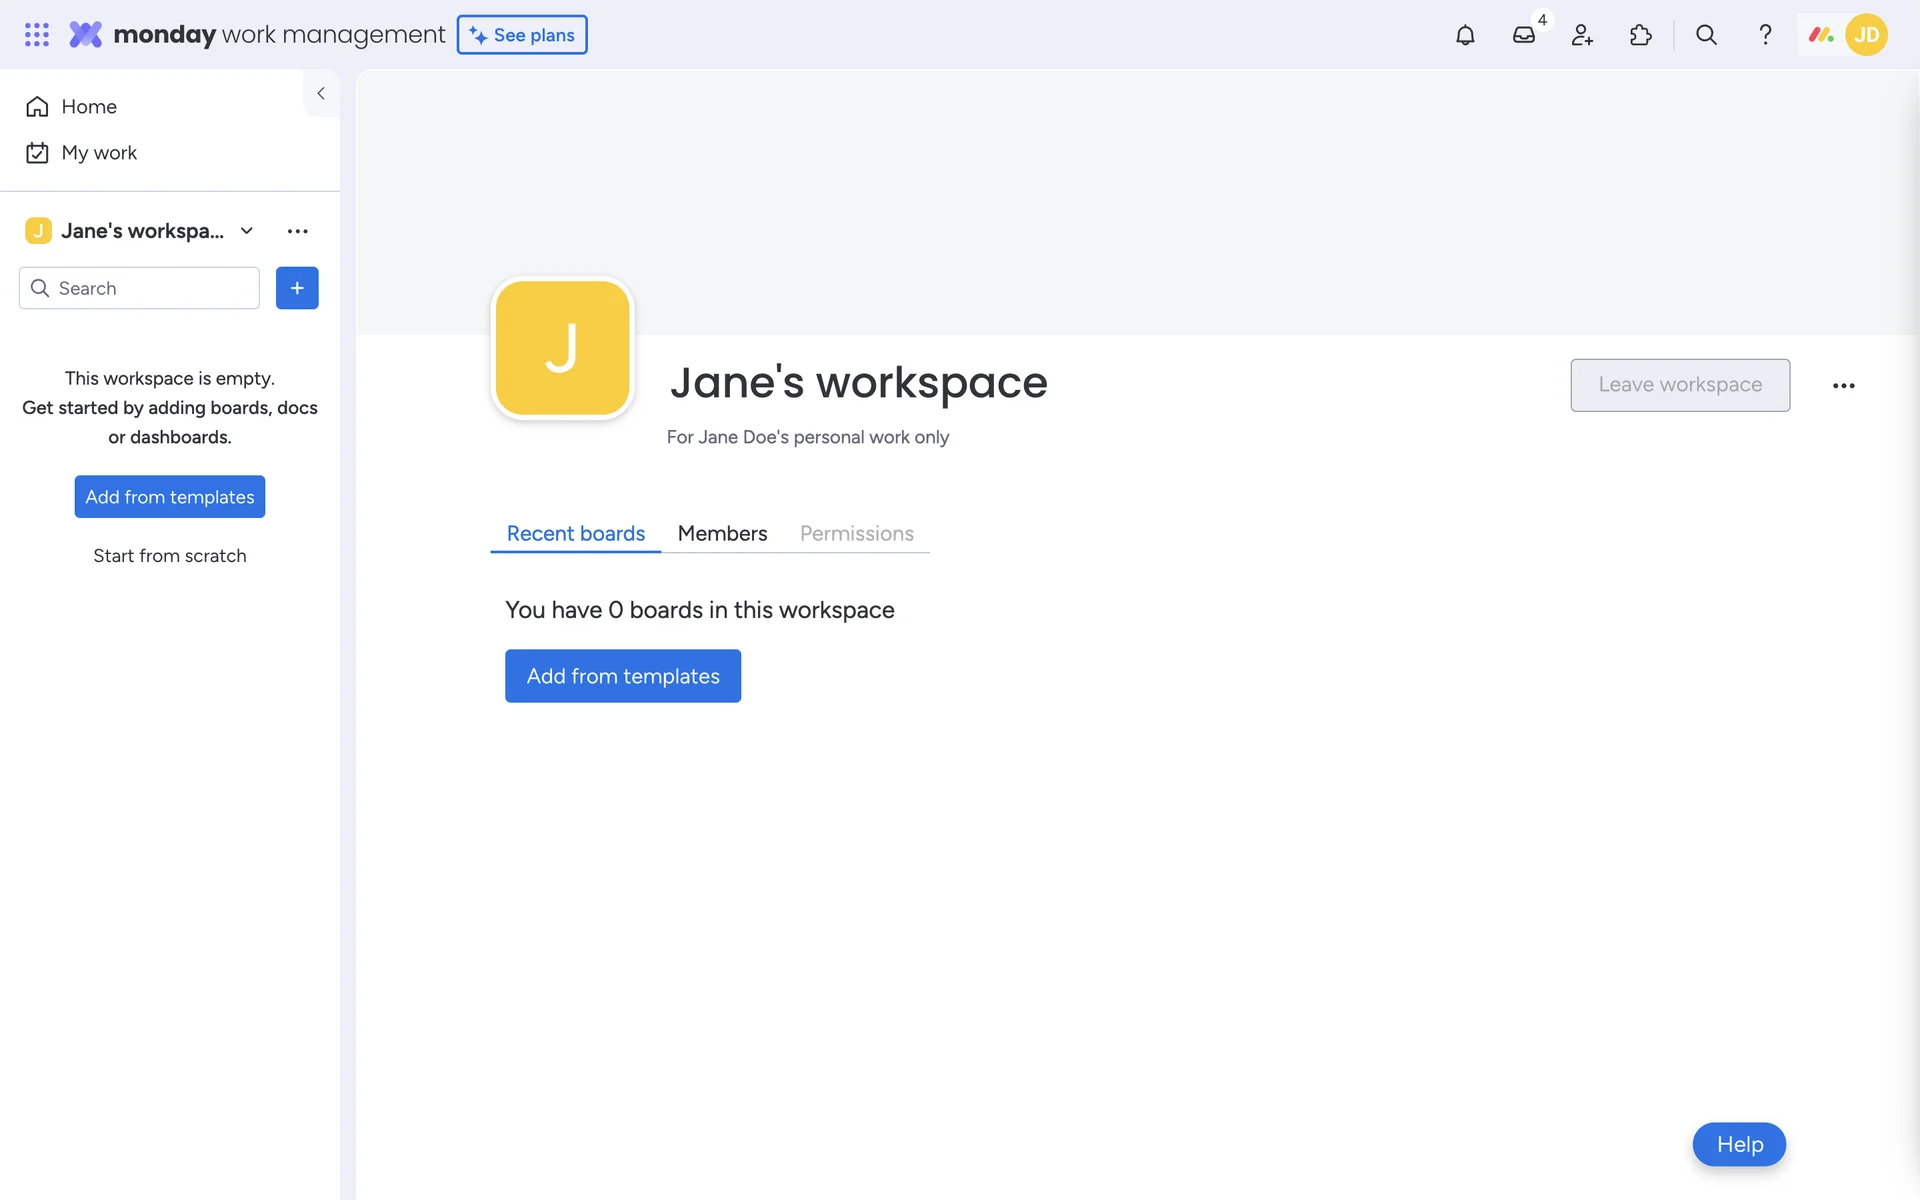Select the Recent boards tab

point(575,533)
